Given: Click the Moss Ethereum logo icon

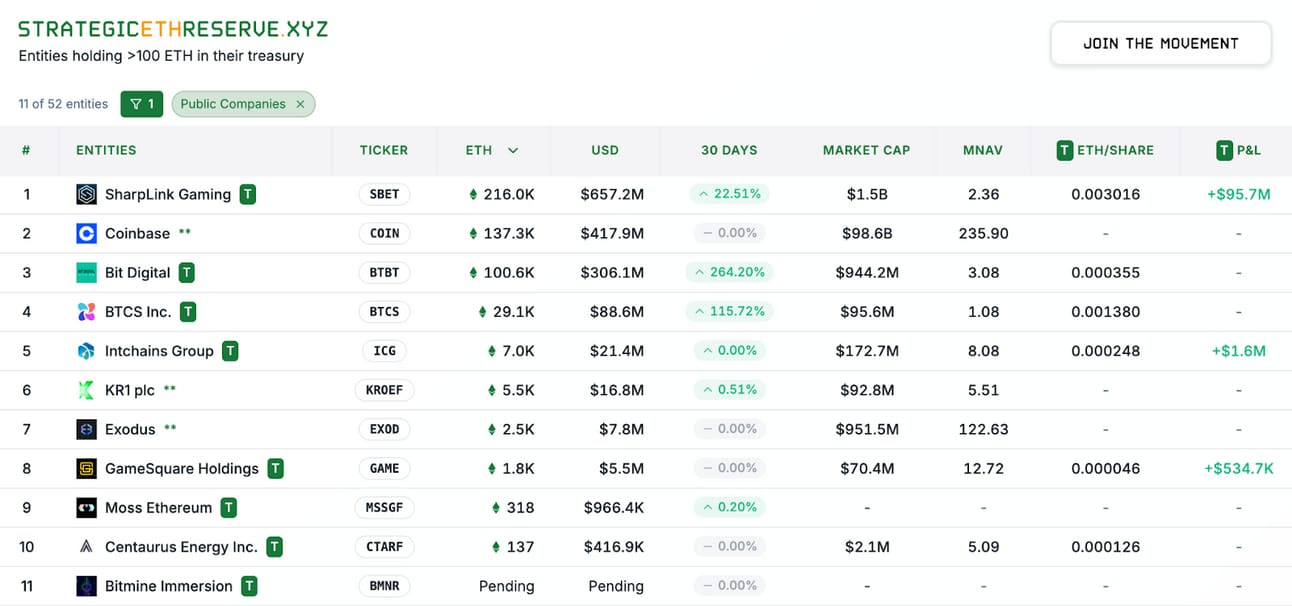Looking at the screenshot, I should (x=87, y=508).
